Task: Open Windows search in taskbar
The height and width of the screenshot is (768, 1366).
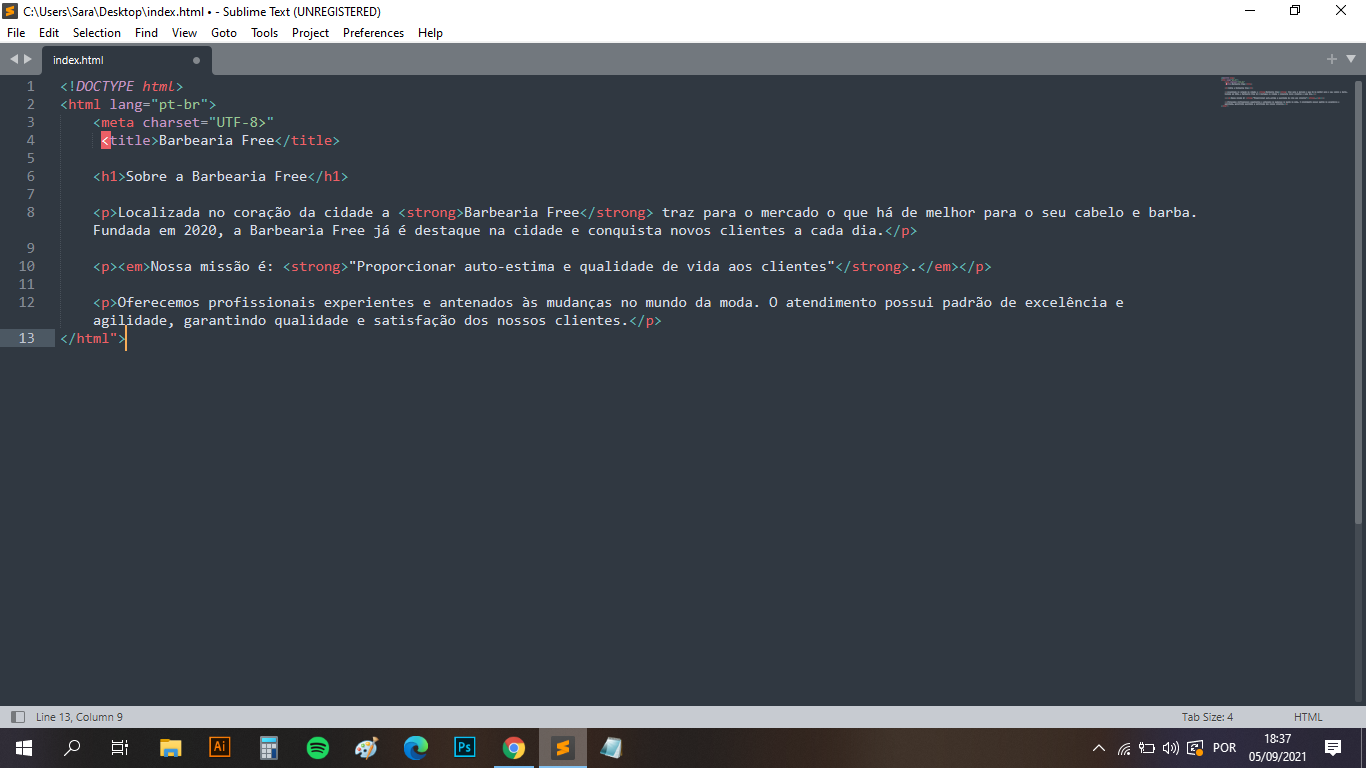Action: pyautogui.click(x=72, y=748)
